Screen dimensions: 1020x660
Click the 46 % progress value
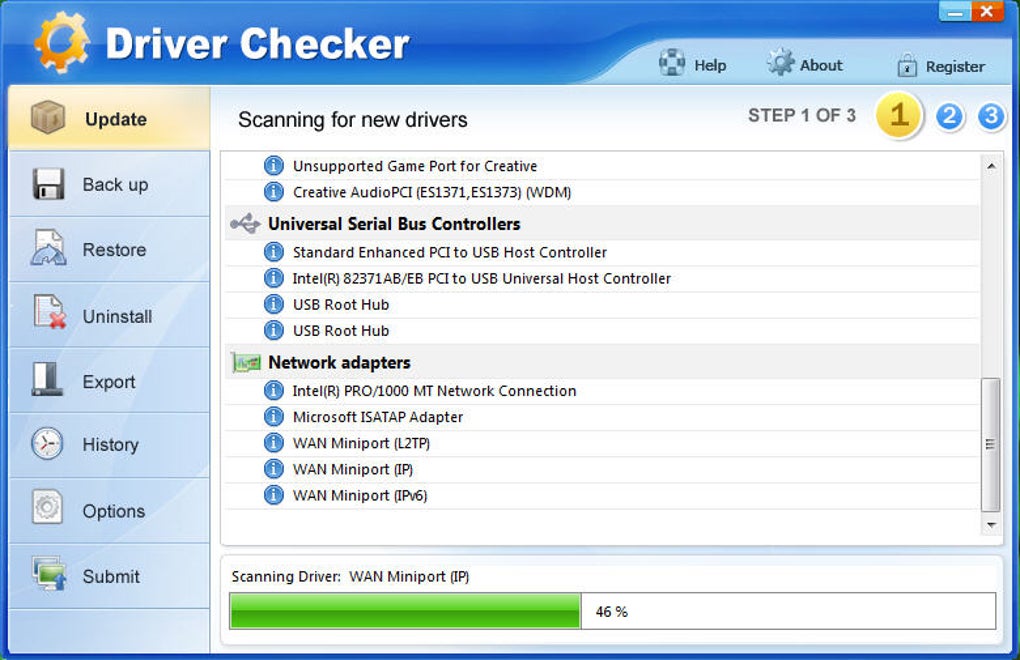point(611,612)
